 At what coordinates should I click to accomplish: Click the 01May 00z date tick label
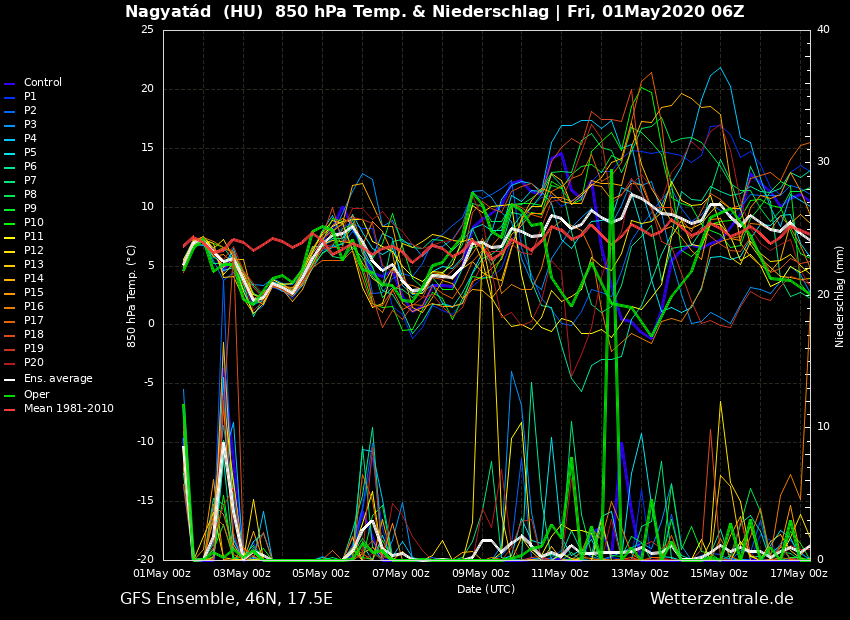click(163, 574)
